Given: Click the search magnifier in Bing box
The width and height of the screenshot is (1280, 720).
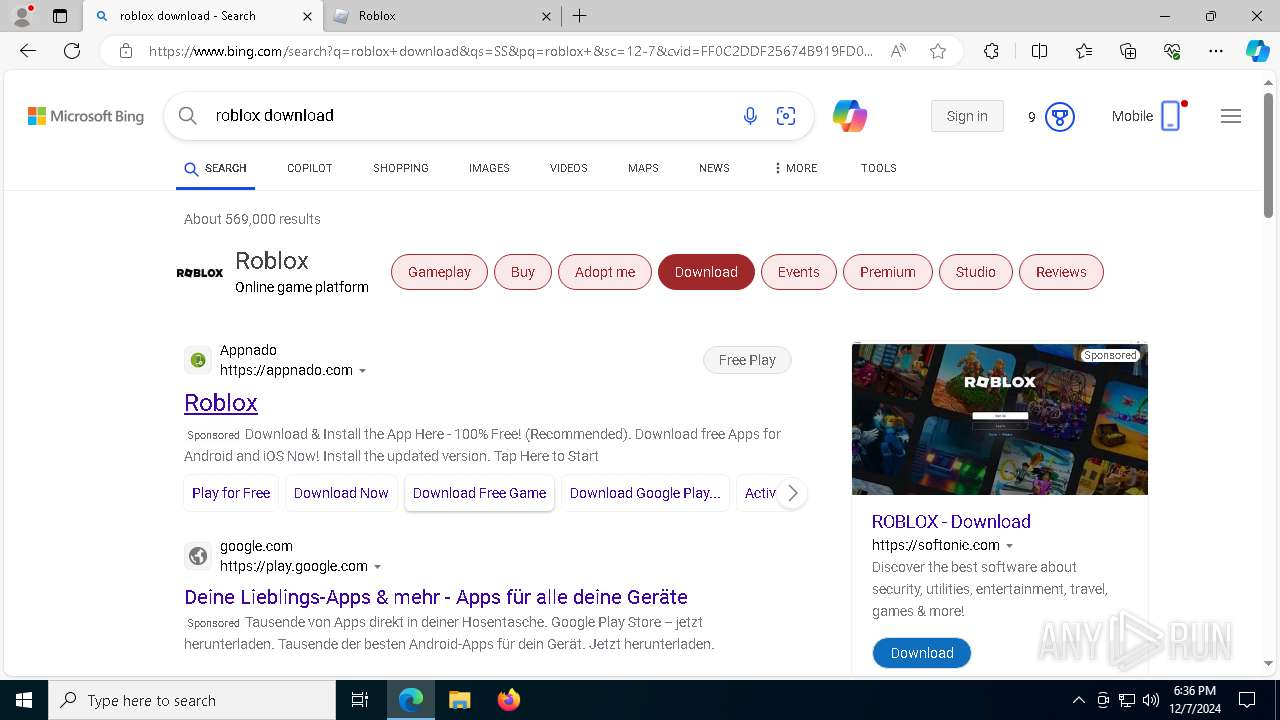Looking at the screenshot, I should (187, 116).
